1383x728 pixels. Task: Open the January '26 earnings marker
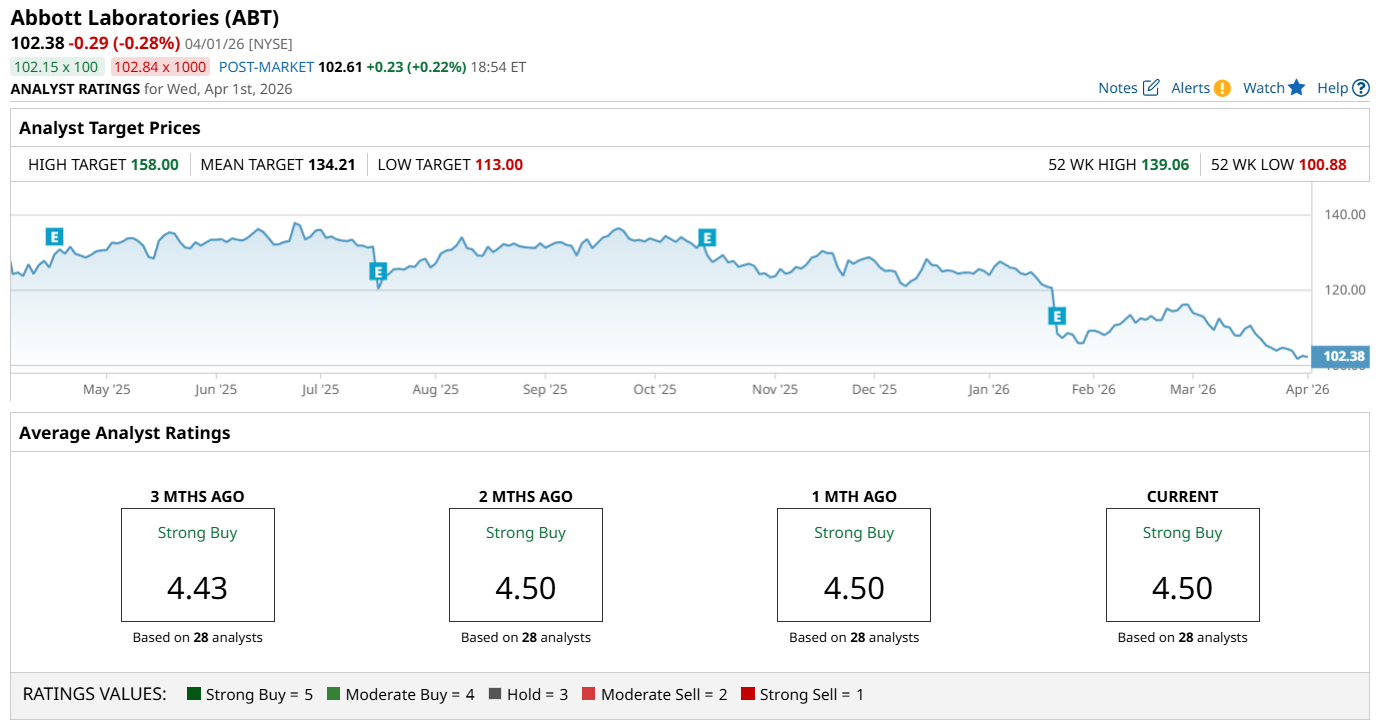click(1057, 317)
